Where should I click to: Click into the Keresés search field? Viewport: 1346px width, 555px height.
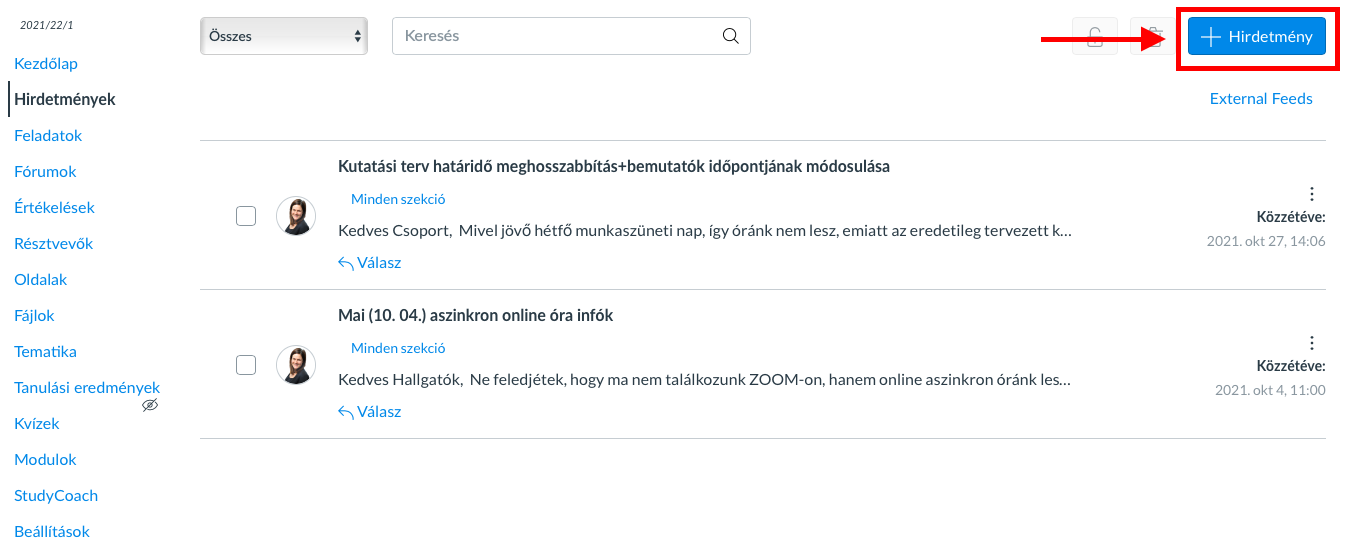point(571,36)
